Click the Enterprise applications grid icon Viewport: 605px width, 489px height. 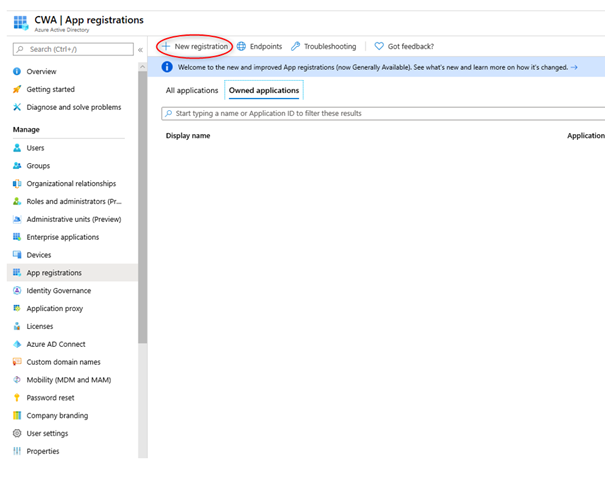pos(17,237)
